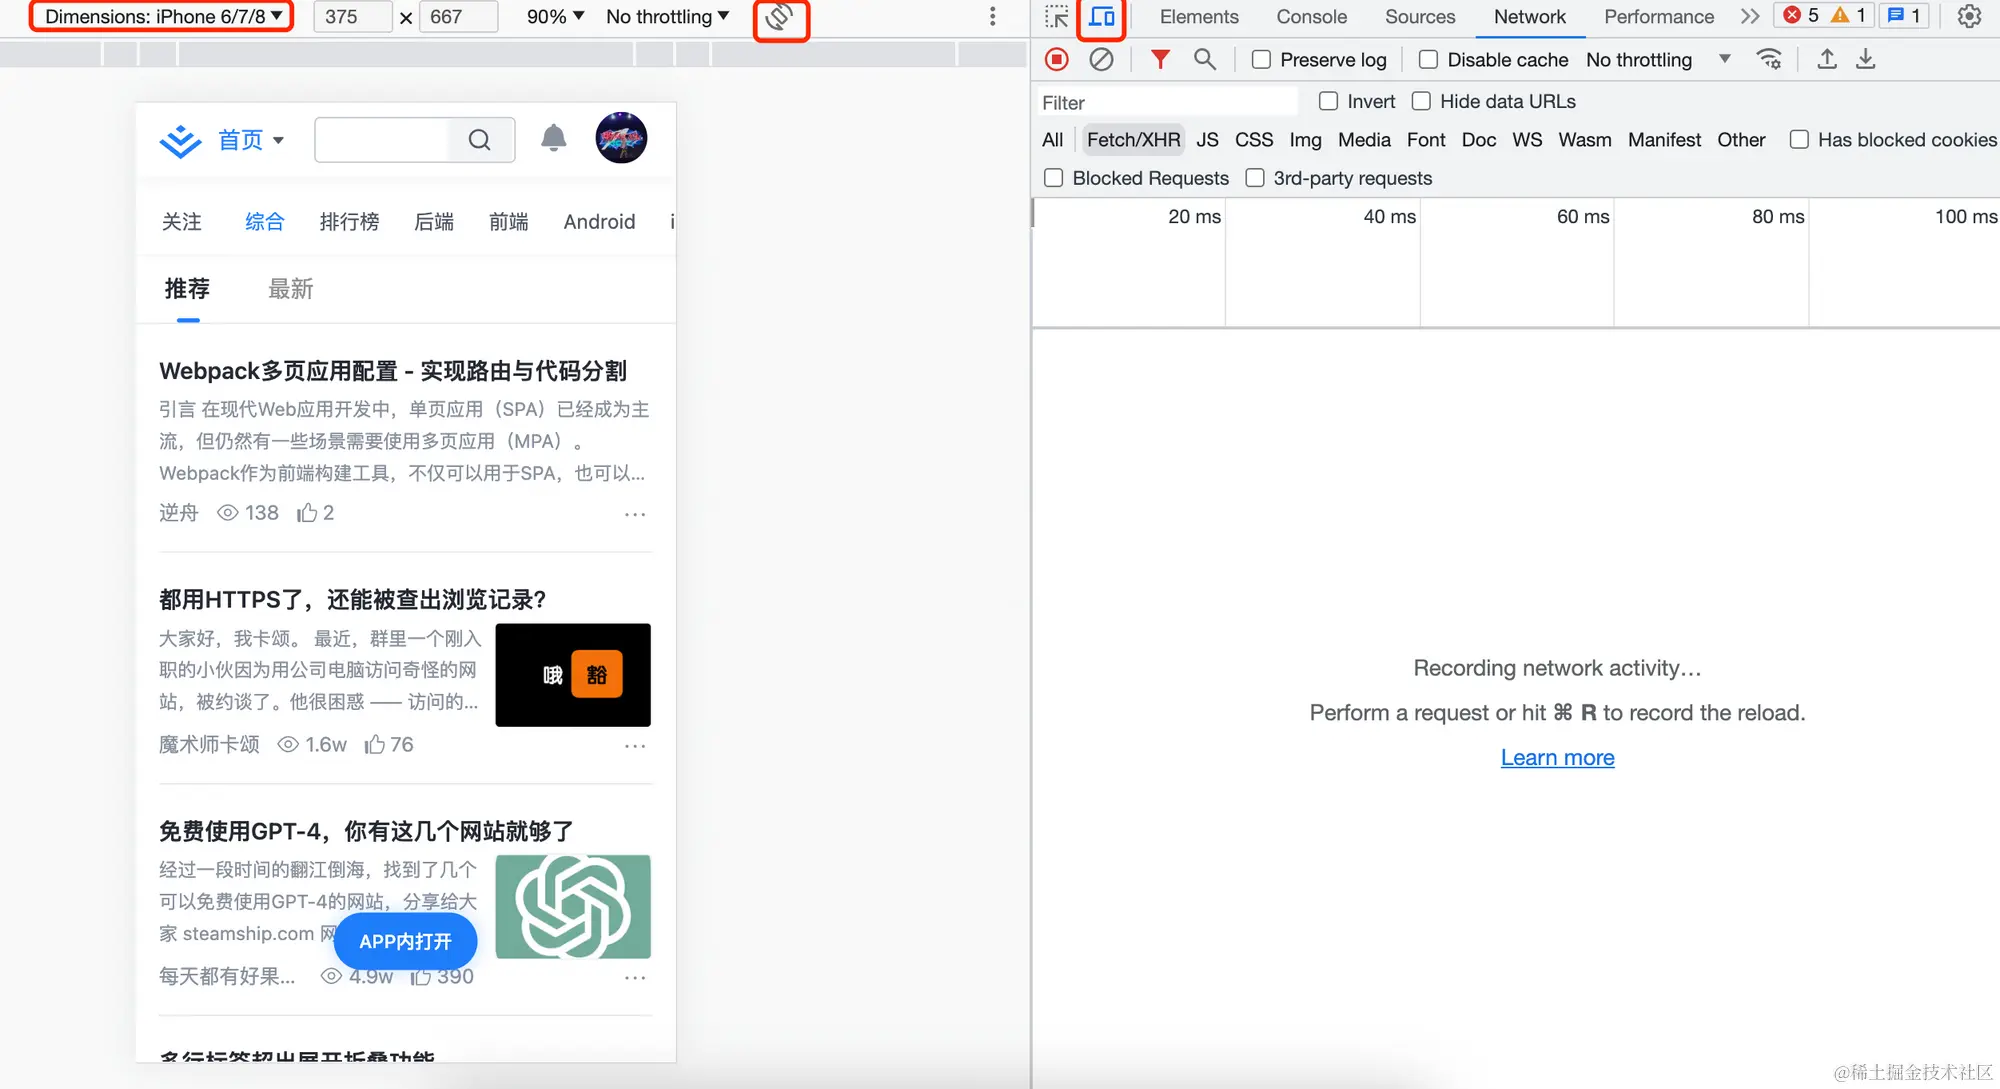The width and height of the screenshot is (2000, 1089).
Task: Click the inspect element selector icon
Action: pyautogui.click(x=1056, y=17)
